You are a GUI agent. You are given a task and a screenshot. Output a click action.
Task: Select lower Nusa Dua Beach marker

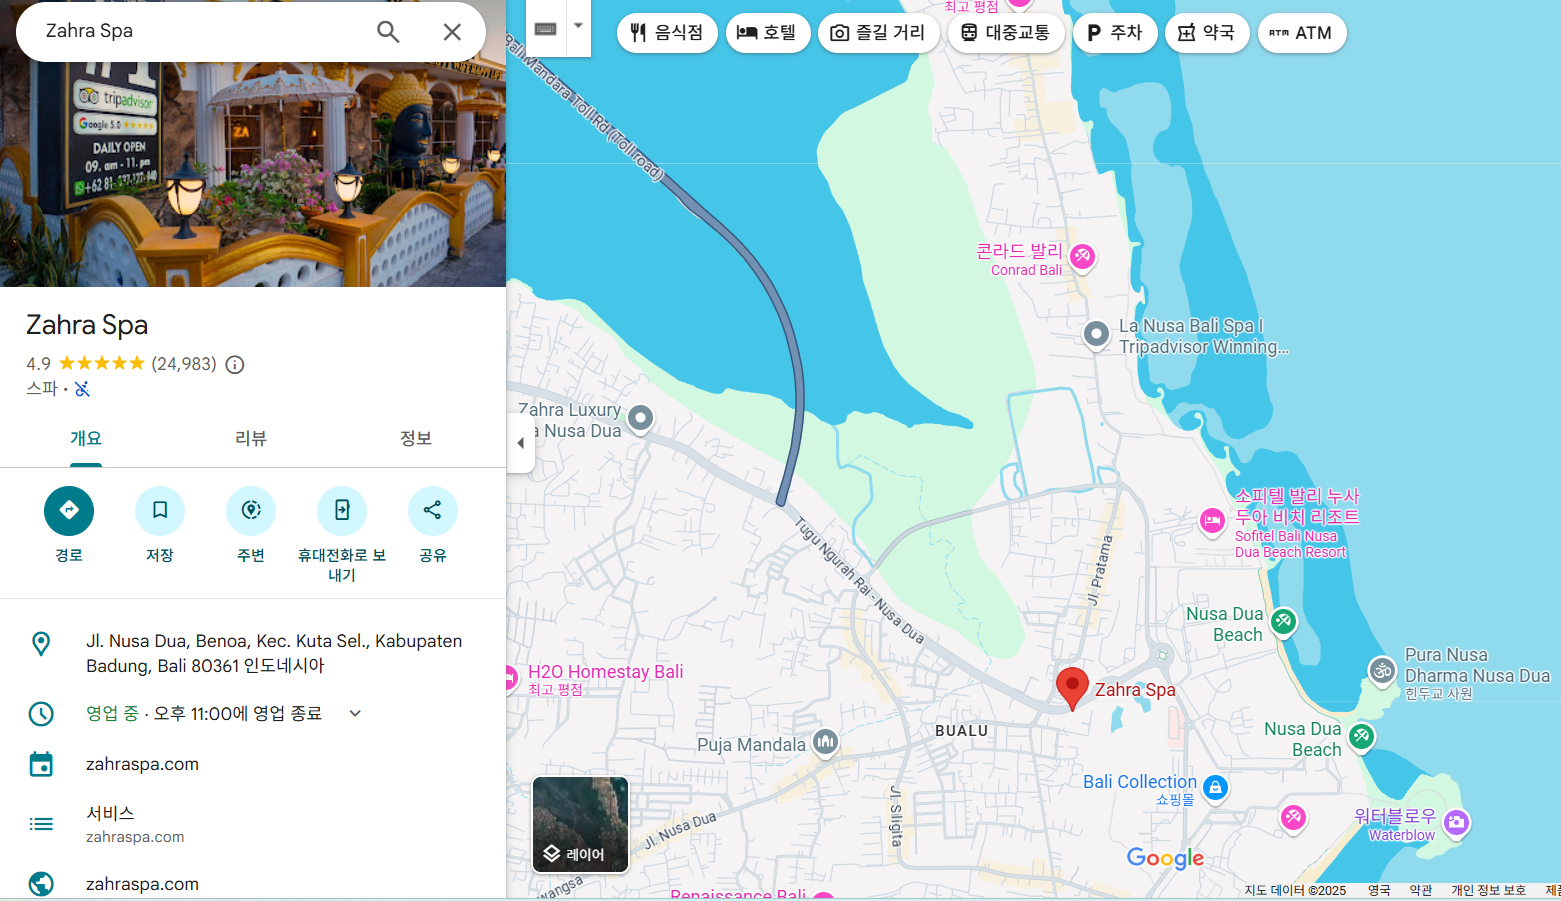coord(1361,737)
